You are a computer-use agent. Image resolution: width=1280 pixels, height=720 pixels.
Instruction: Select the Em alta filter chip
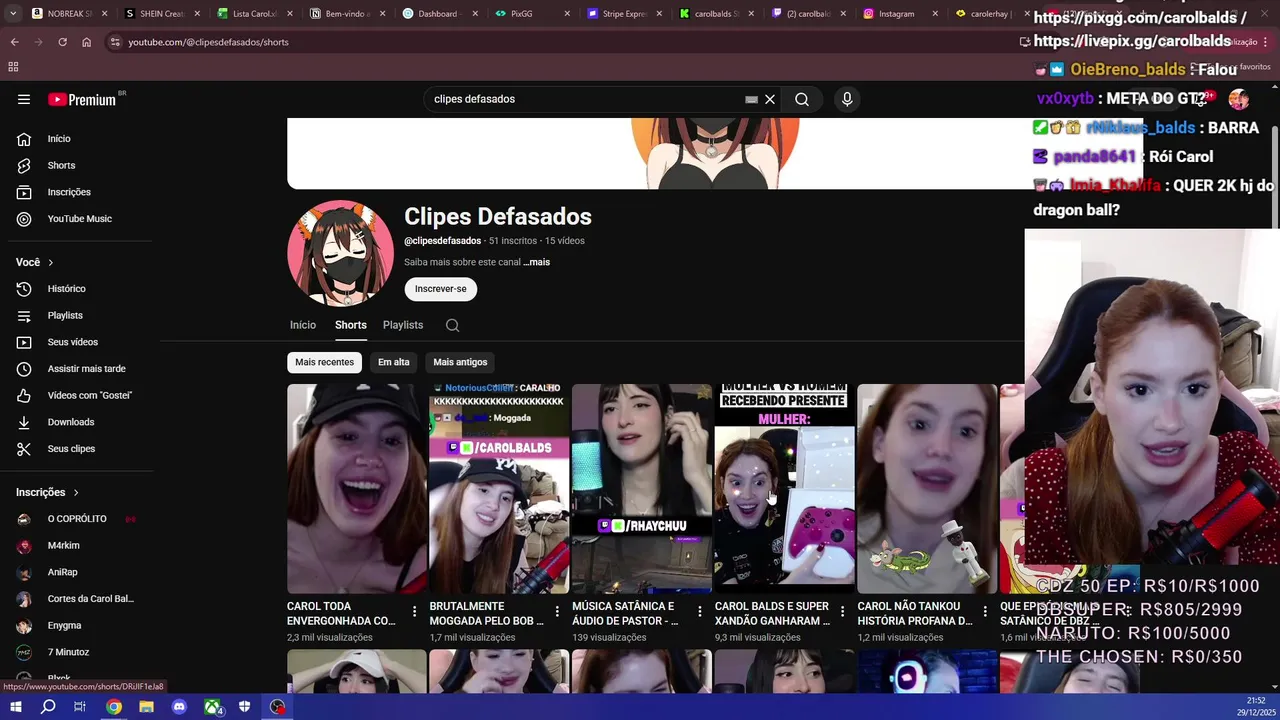(394, 362)
